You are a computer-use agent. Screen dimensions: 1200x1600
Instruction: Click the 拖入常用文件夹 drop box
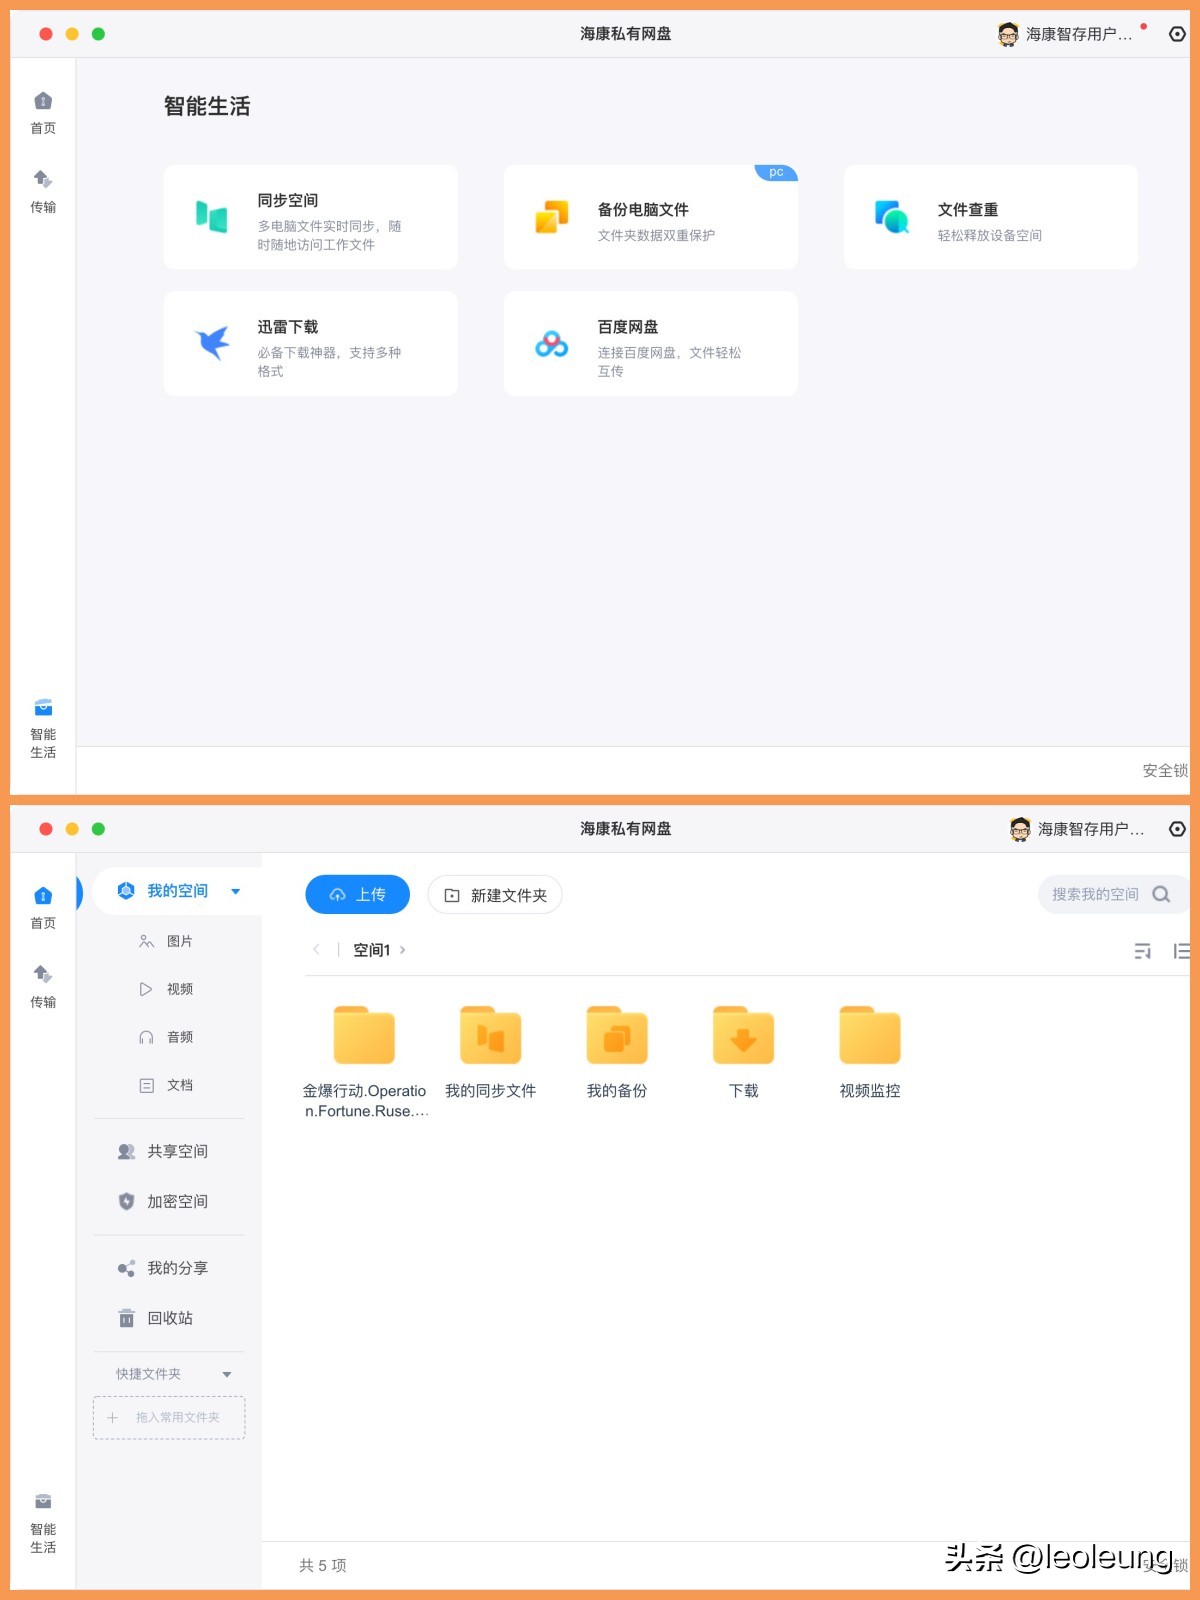169,1417
